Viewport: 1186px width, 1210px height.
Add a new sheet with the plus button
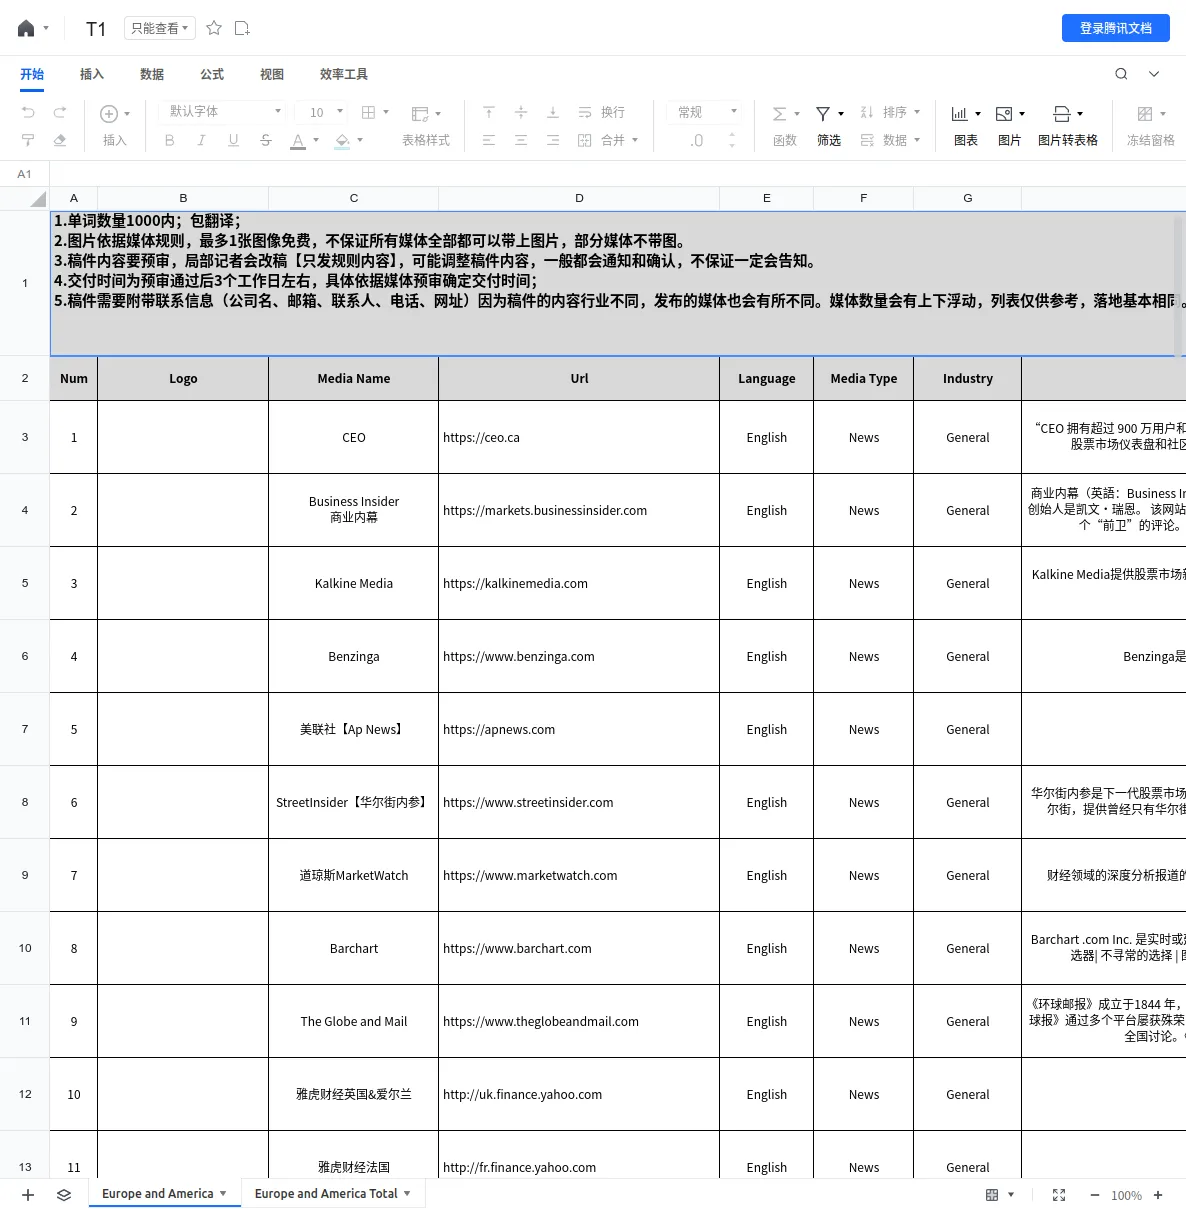[x=28, y=1195]
